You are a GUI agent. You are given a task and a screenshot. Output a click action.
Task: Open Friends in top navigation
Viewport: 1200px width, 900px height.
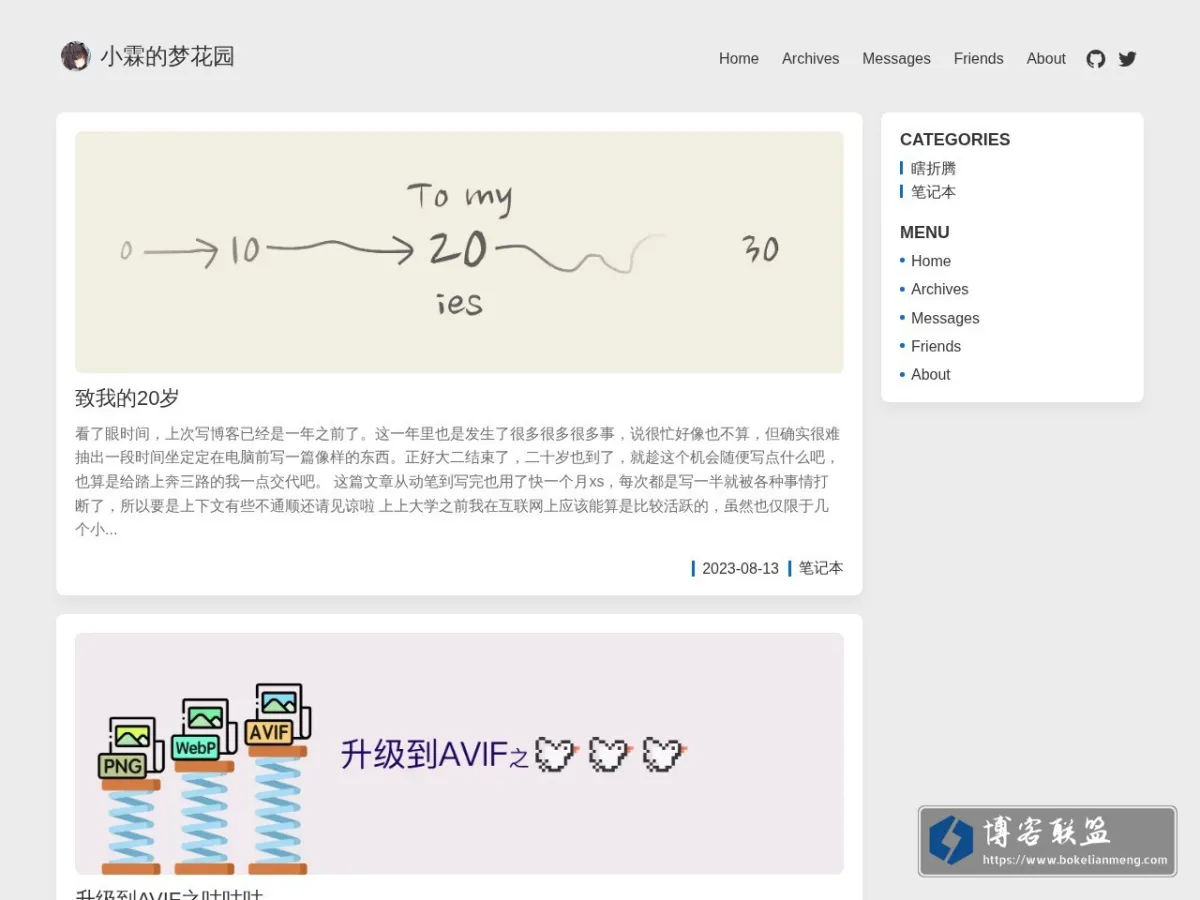979,59
